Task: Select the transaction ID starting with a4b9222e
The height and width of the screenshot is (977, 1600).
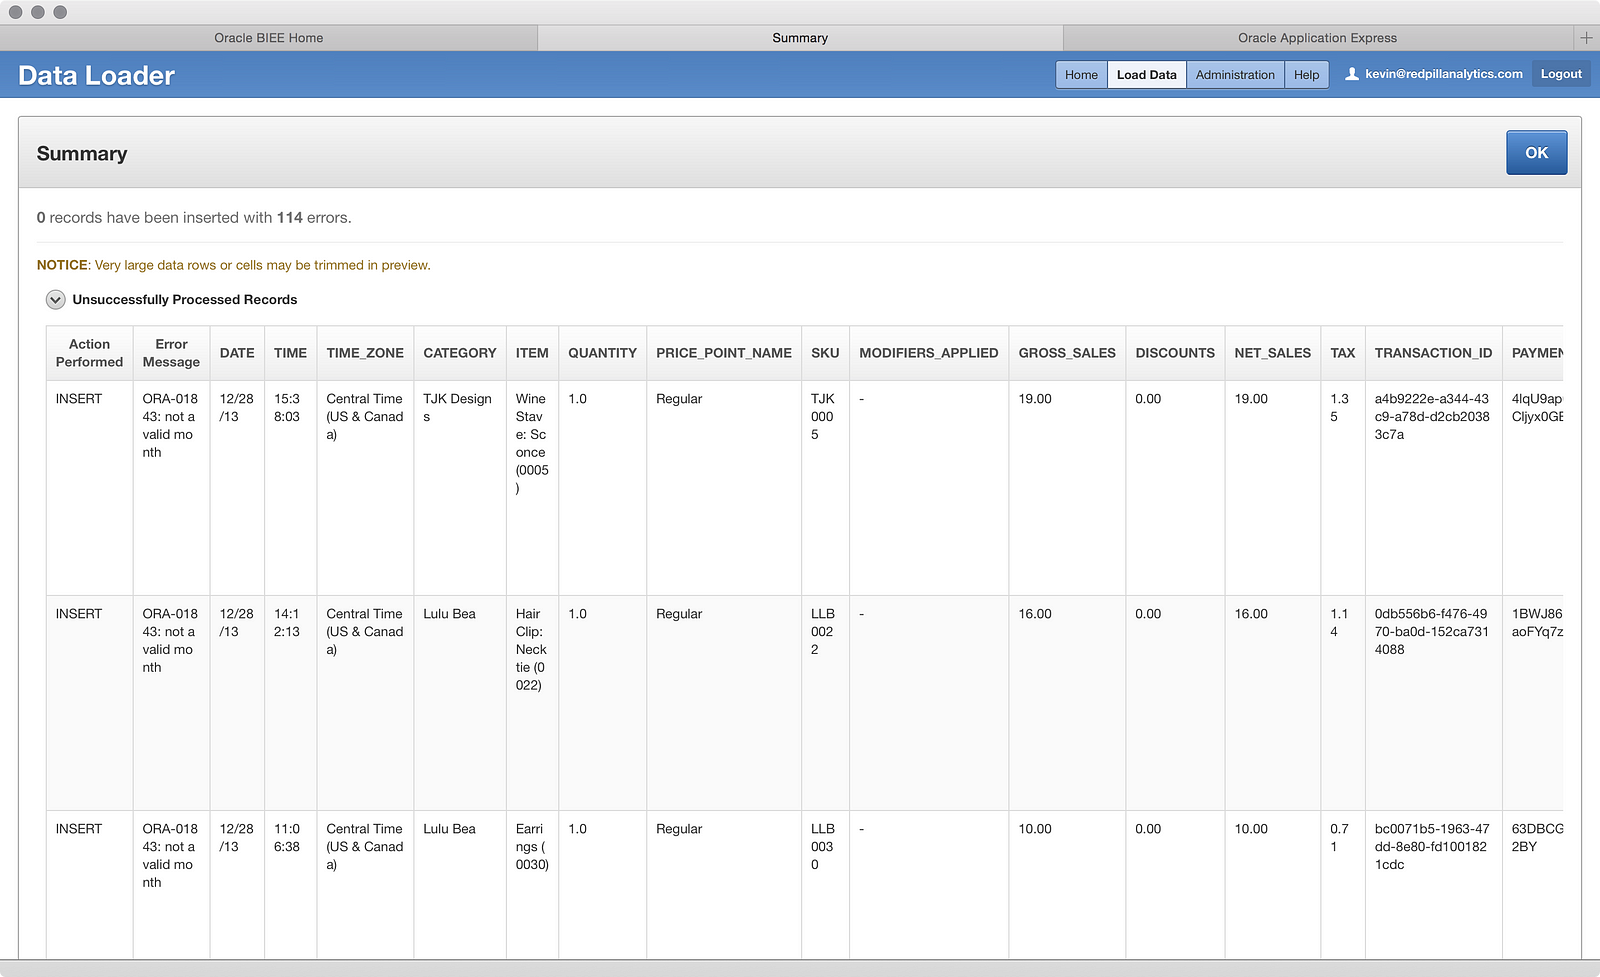Action: tap(1433, 488)
